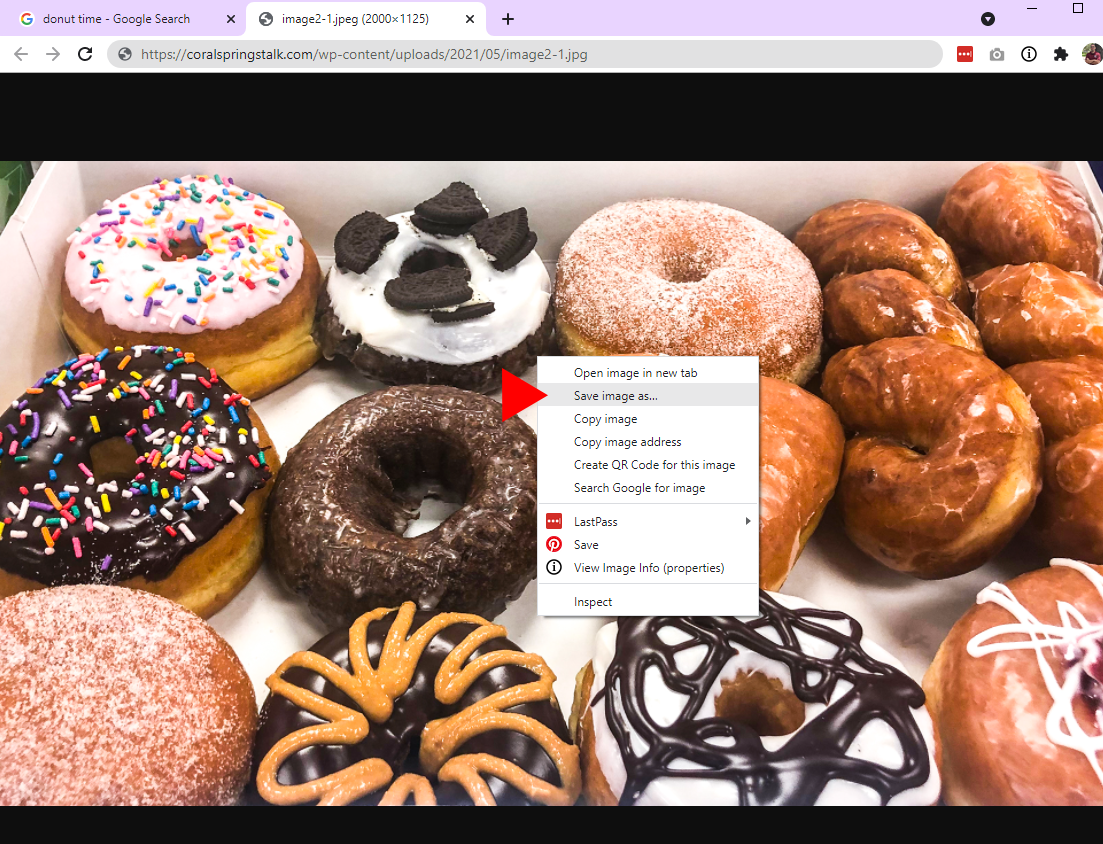The height and width of the screenshot is (844, 1103).
Task: Open the LastPass extension in the toolbar
Action: click(964, 54)
